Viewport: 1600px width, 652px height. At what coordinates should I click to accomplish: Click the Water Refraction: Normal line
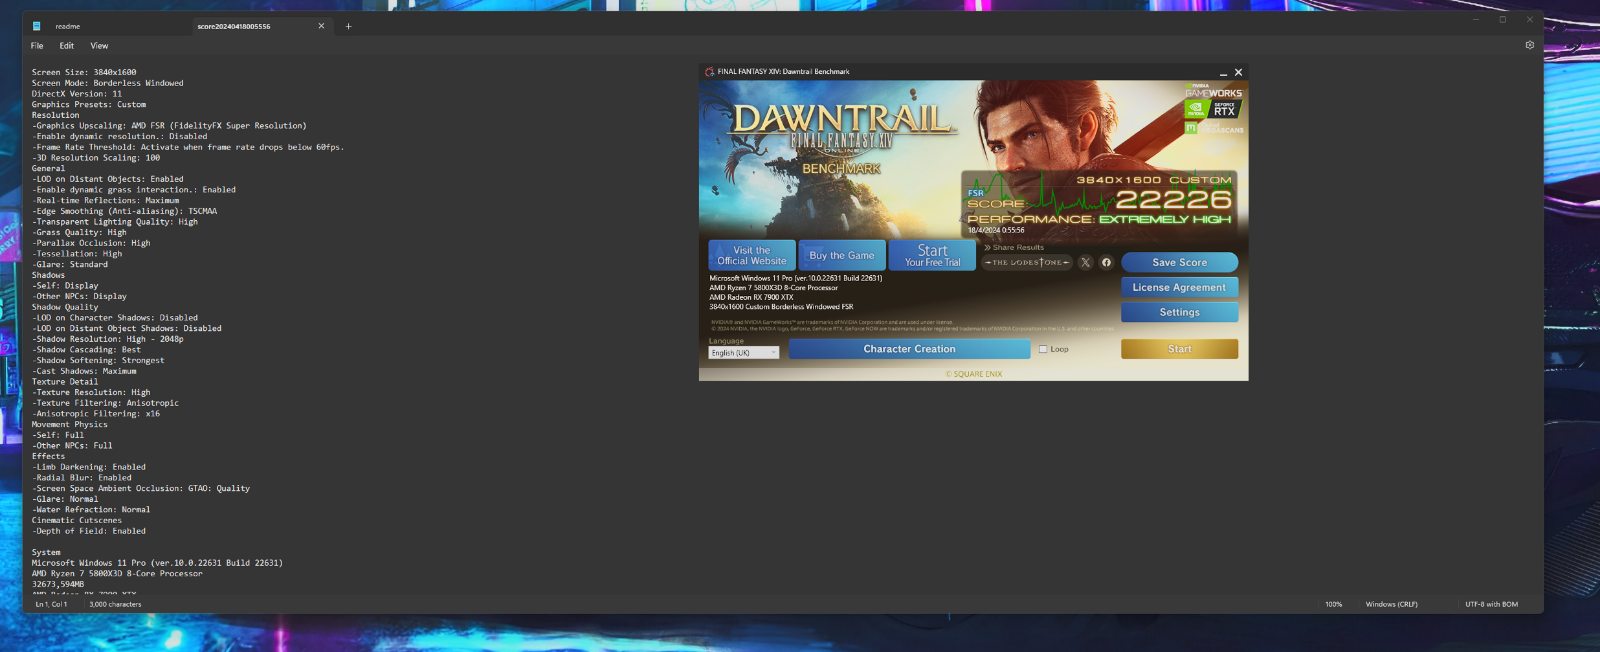click(91, 509)
